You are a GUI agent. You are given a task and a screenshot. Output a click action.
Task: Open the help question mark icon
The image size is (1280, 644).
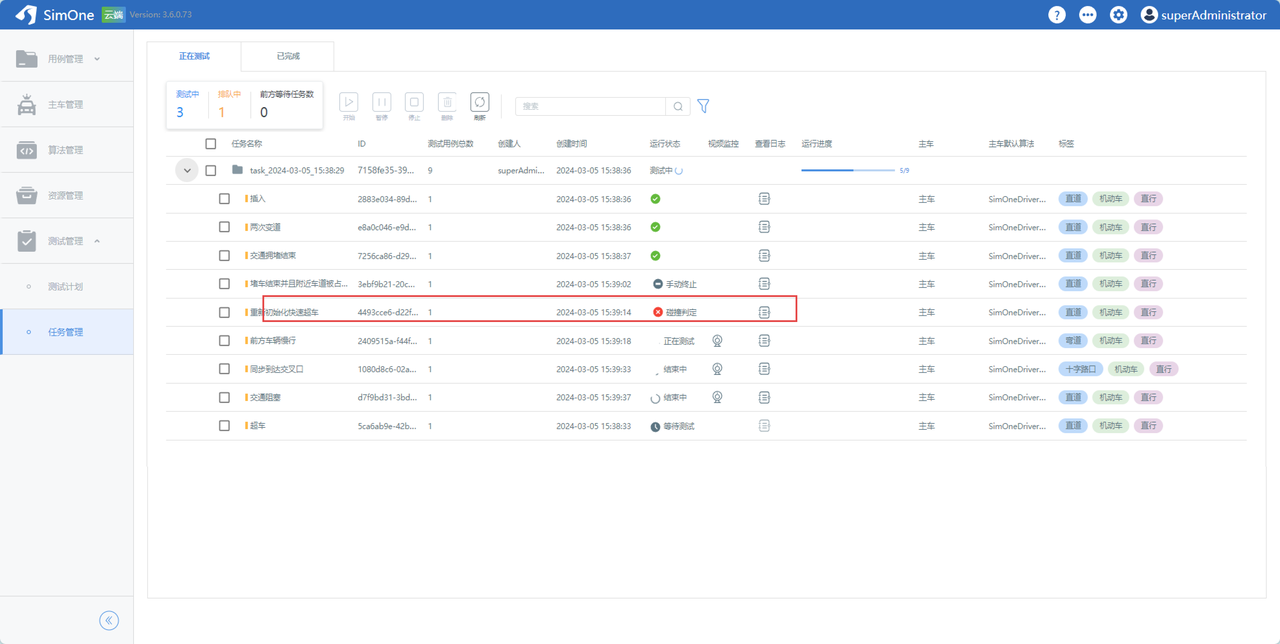(1056, 15)
